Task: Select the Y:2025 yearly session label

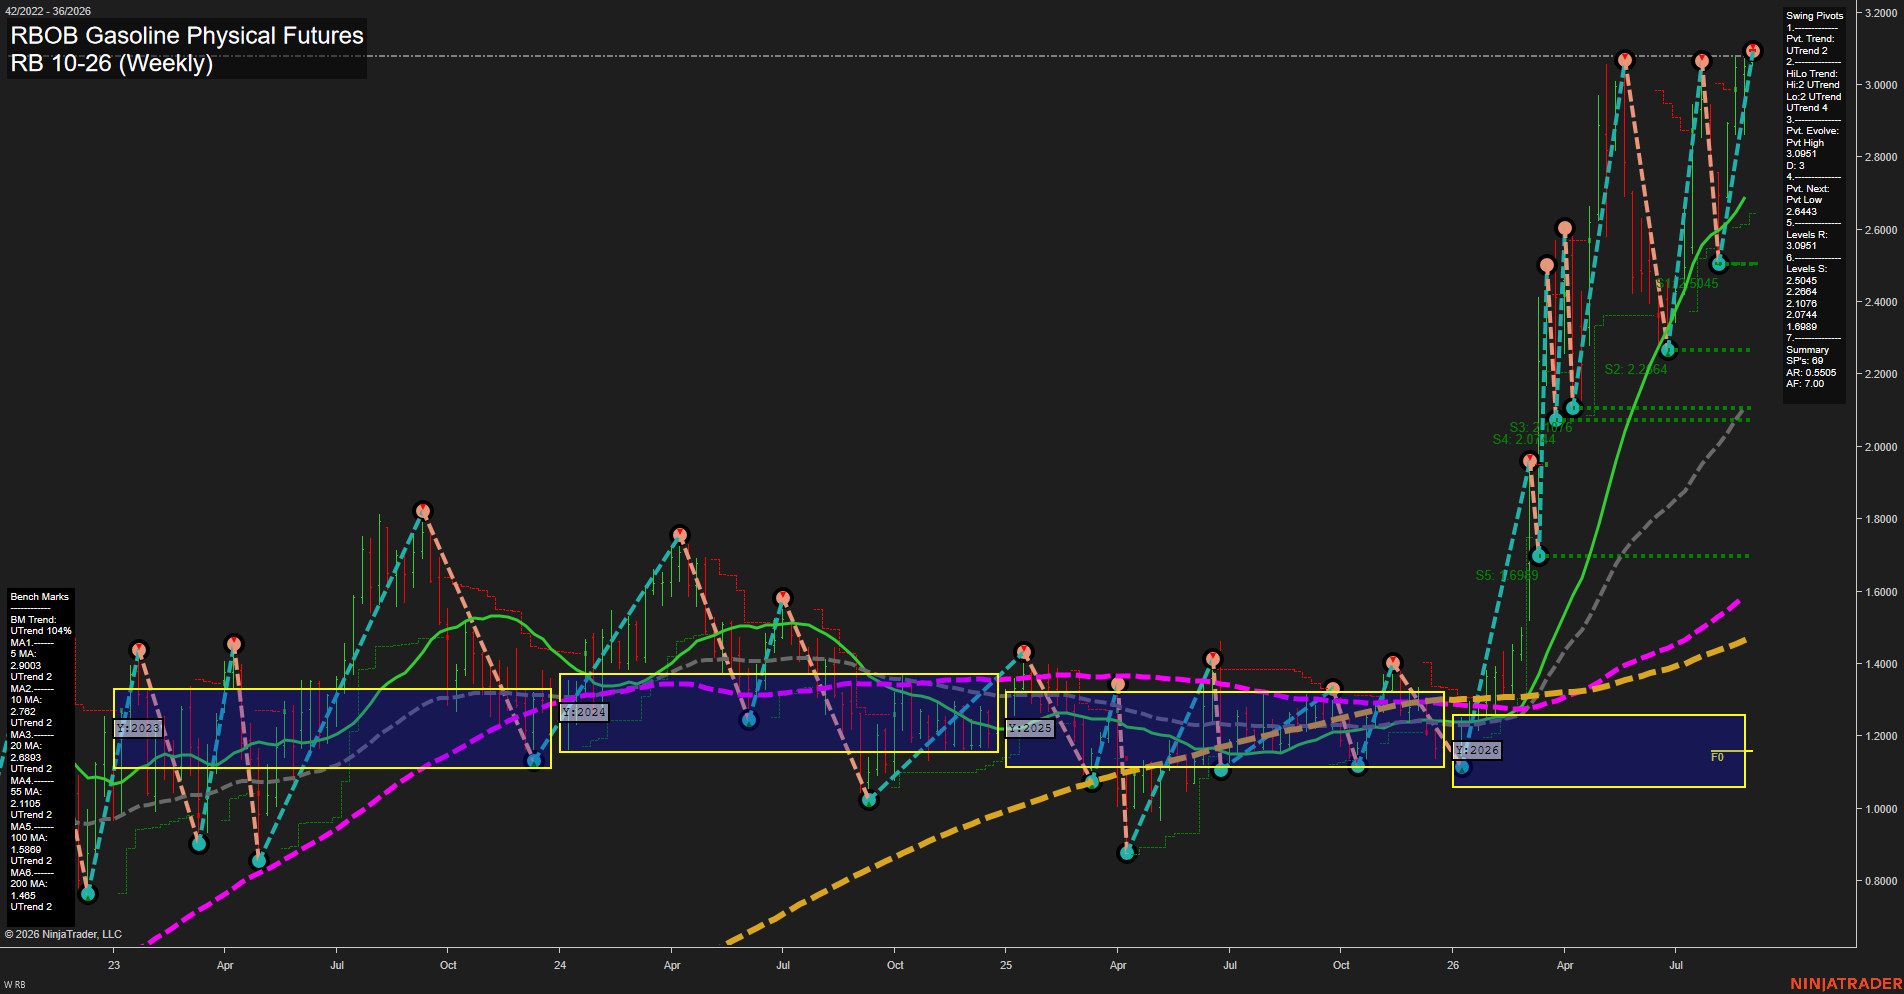Action: pyautogui.click(x=1030, y=728)
